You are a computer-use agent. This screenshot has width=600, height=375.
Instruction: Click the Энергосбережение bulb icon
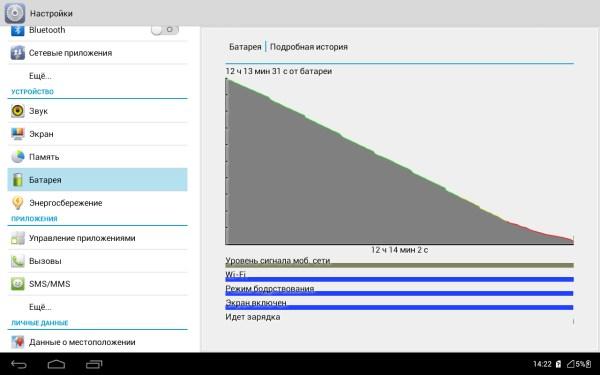point(18,203)
